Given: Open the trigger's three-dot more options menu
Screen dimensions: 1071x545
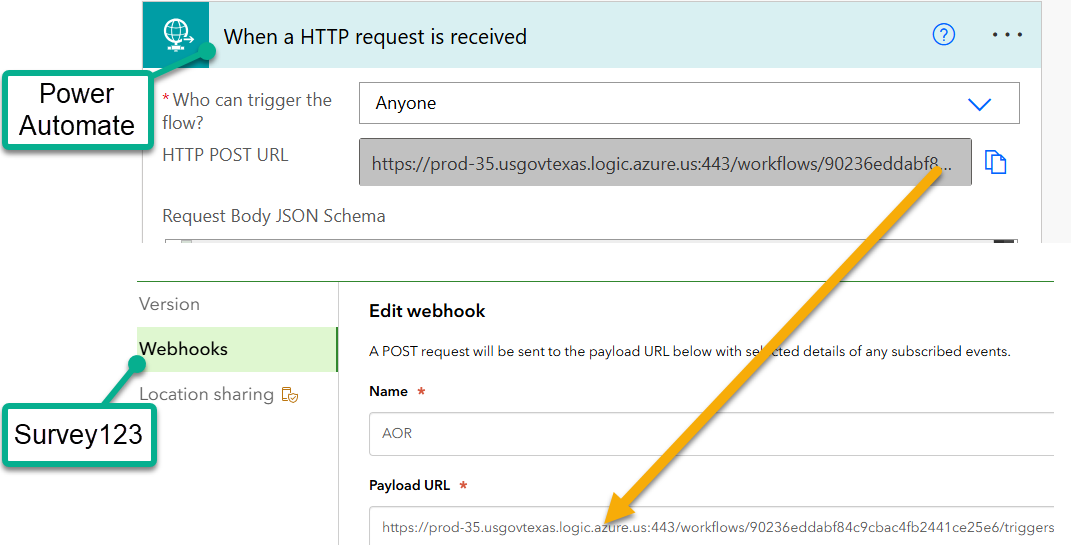Looking at the screenshot, I should point(1007,35).
